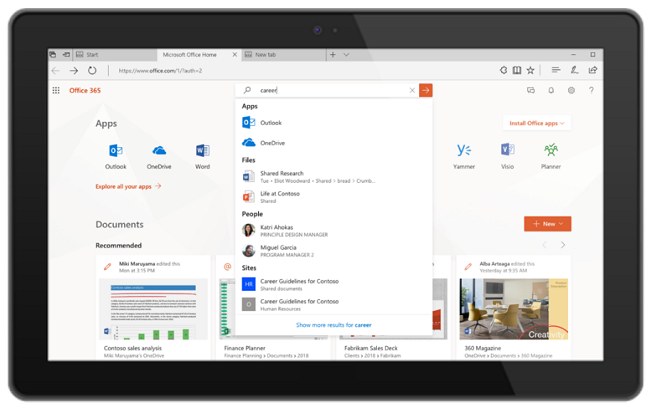The image size is (650, 411).
Task: Open the browser hub lines icon
Action: [556, 70]
